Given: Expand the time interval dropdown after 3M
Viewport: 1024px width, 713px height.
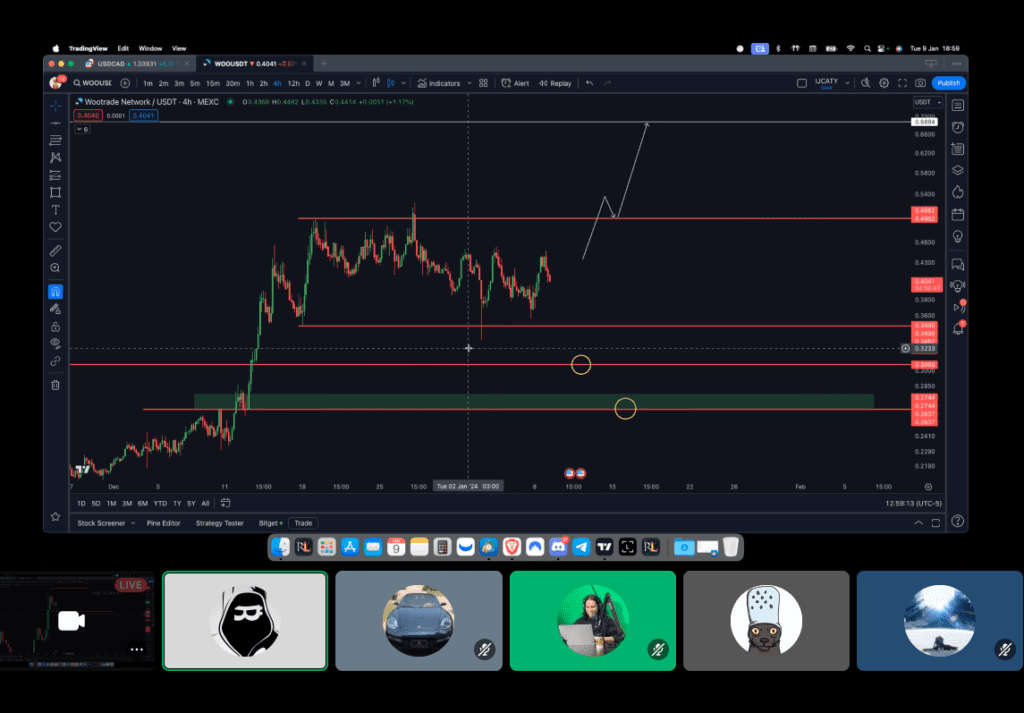Looking at the screenshot, I should (x=358, y=83).
